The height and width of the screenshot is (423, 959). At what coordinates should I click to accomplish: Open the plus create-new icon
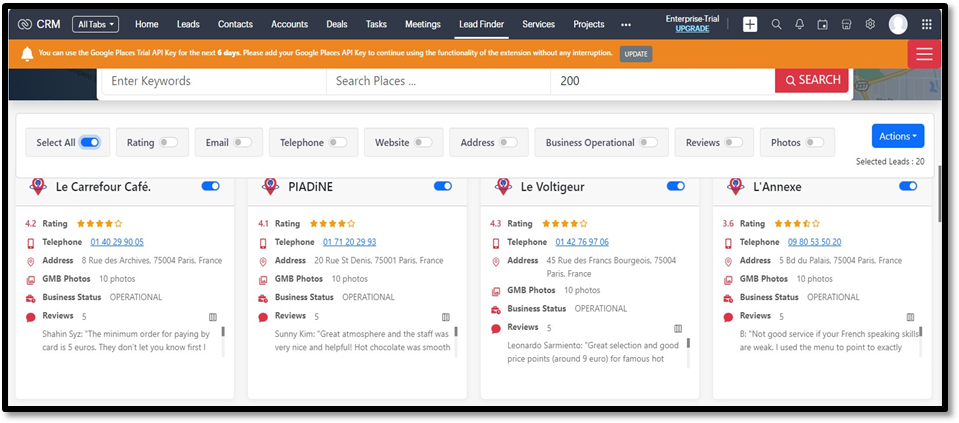pyautogui.click(x=750, y=24)
